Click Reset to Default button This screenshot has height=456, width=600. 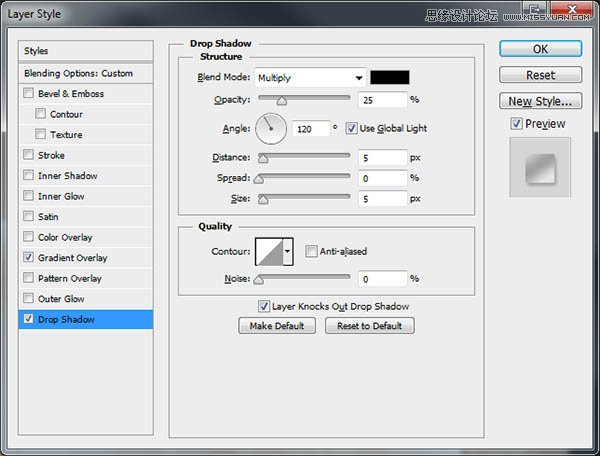[x=370, y=326]
